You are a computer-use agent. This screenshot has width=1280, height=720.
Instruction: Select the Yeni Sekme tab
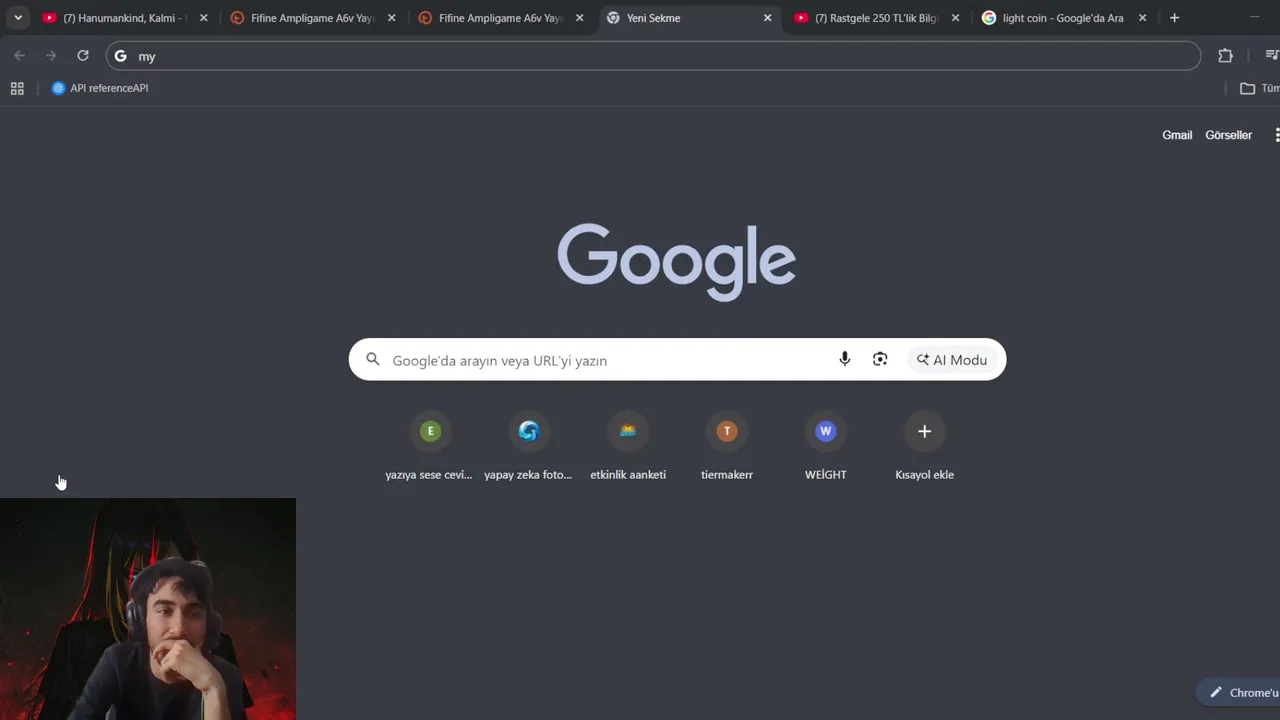pyautogui.click(x=687, y=18)
